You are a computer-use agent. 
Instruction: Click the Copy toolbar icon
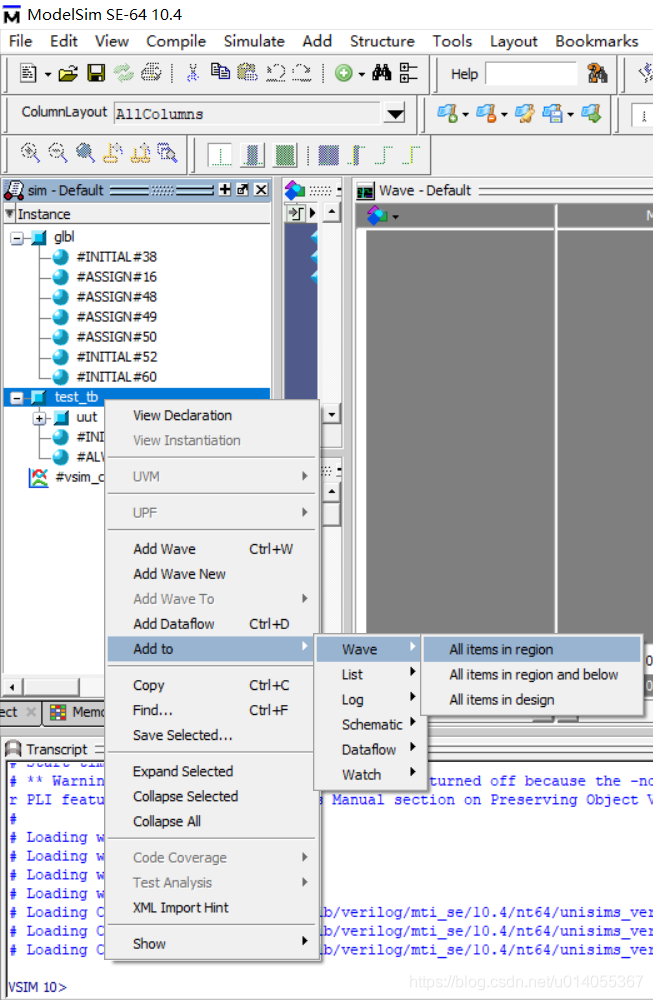221,71
